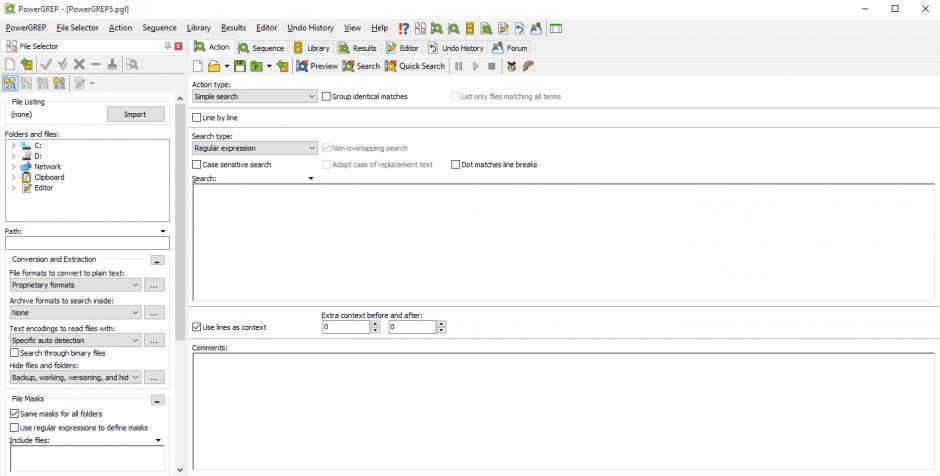The width and height of the screenshot is (940, 476).
Task: Open Text encodings dropdown
Action: [x=76, y=341]
